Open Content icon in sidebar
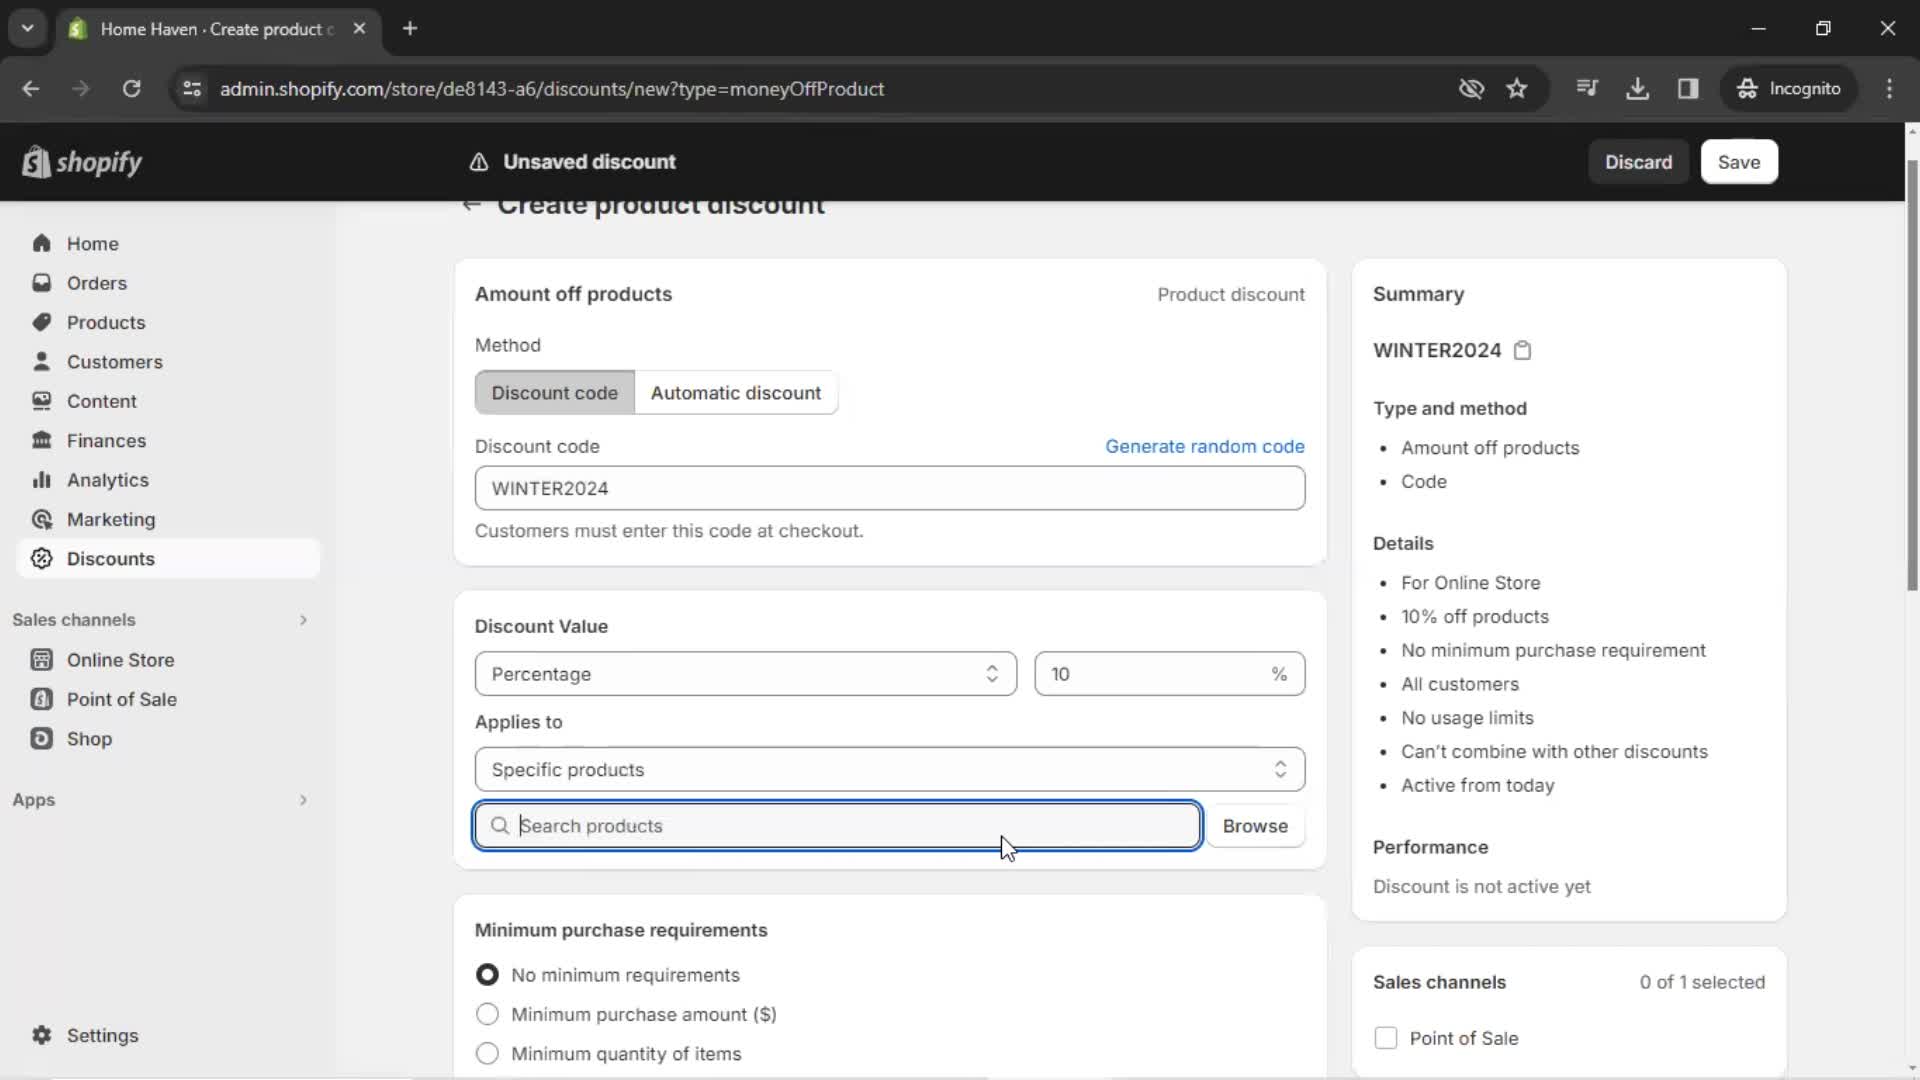The width and height of the screenshot is (1920, 1080). (x=41, y=401)
